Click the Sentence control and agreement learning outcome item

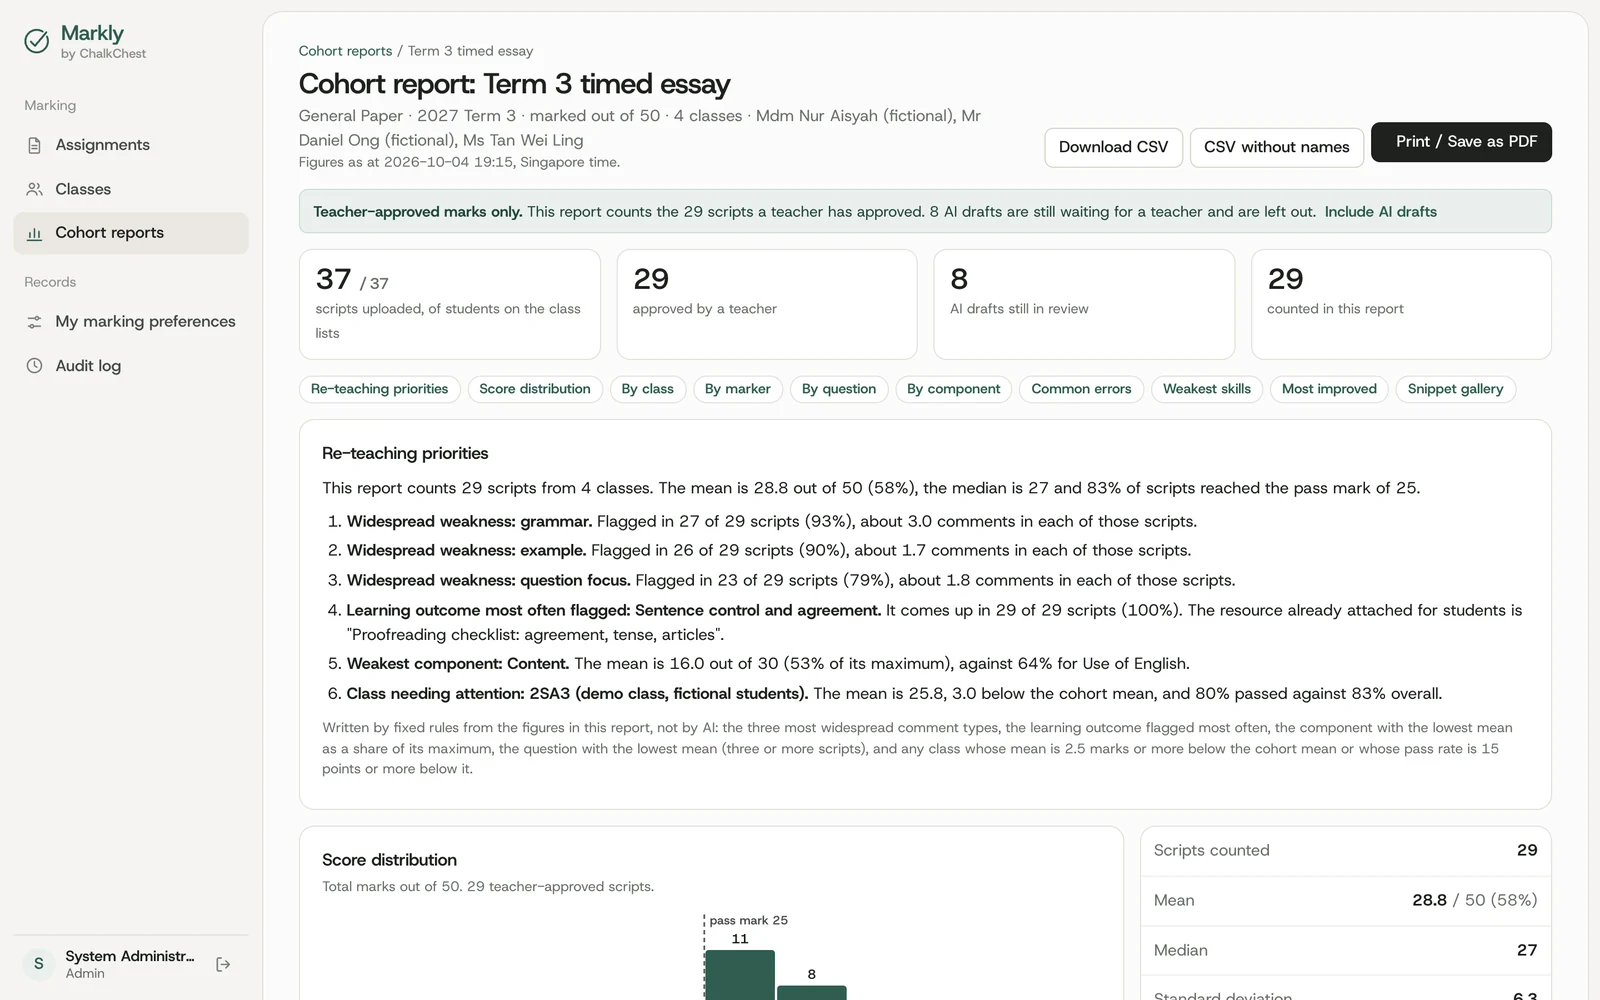[x=934, y=622]
